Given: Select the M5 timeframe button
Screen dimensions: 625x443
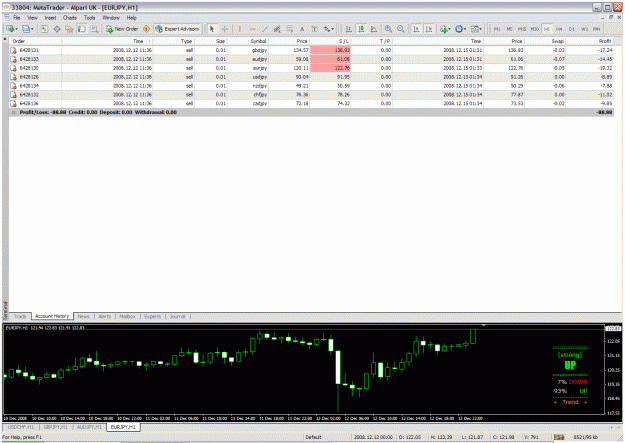Looking at the screenshot, I should (x=509, y=29).
